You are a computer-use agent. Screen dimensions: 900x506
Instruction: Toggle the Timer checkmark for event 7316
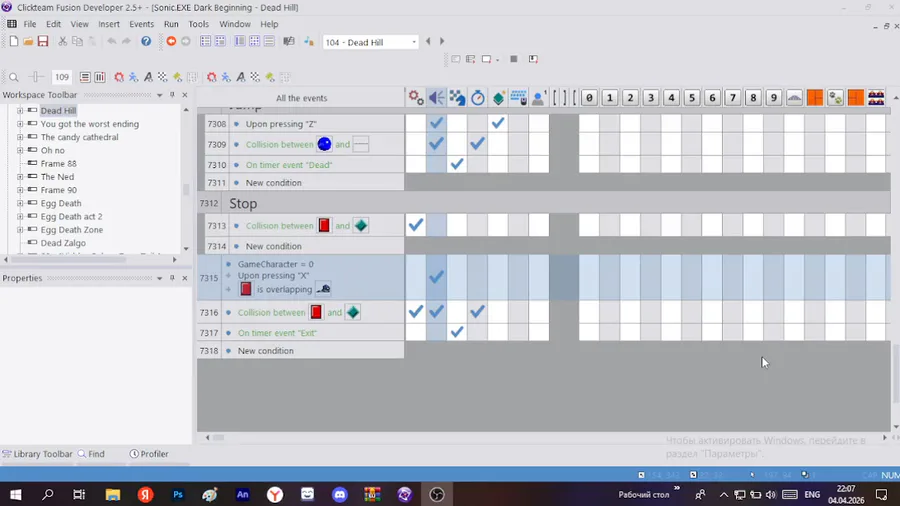pos(478,312)
